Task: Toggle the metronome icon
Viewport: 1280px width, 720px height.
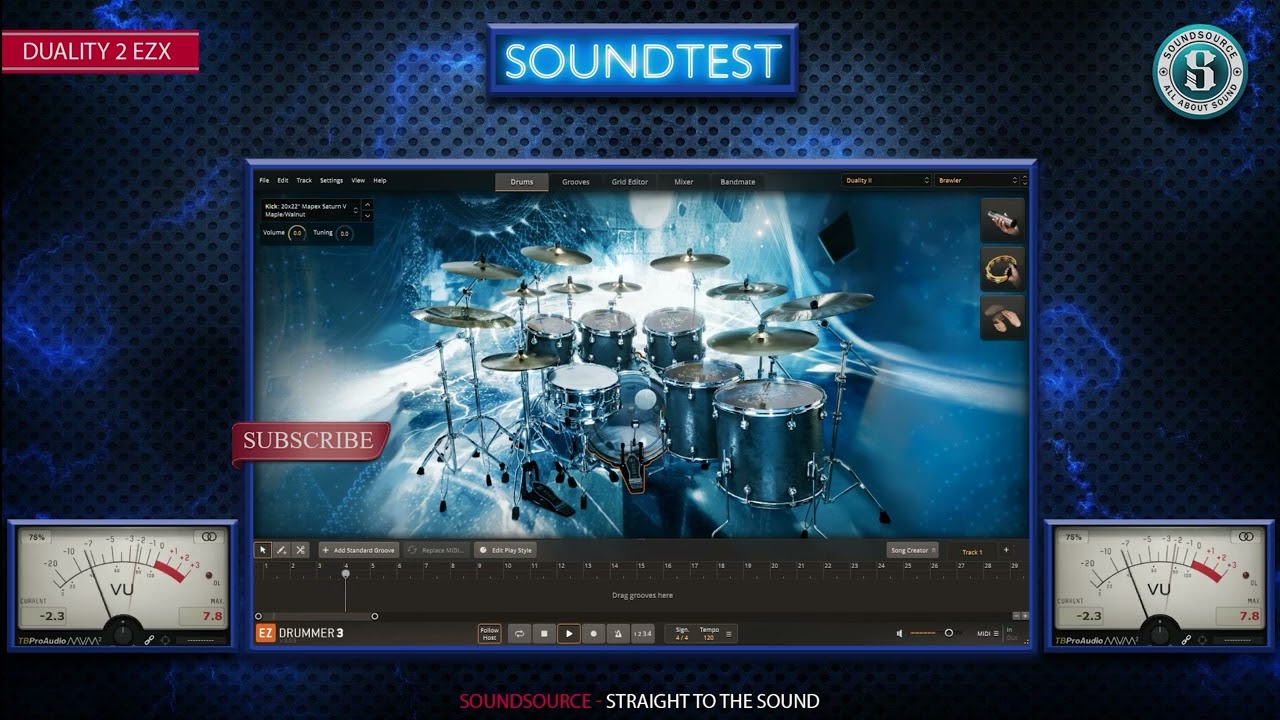Action: click(x=618, y=633)
